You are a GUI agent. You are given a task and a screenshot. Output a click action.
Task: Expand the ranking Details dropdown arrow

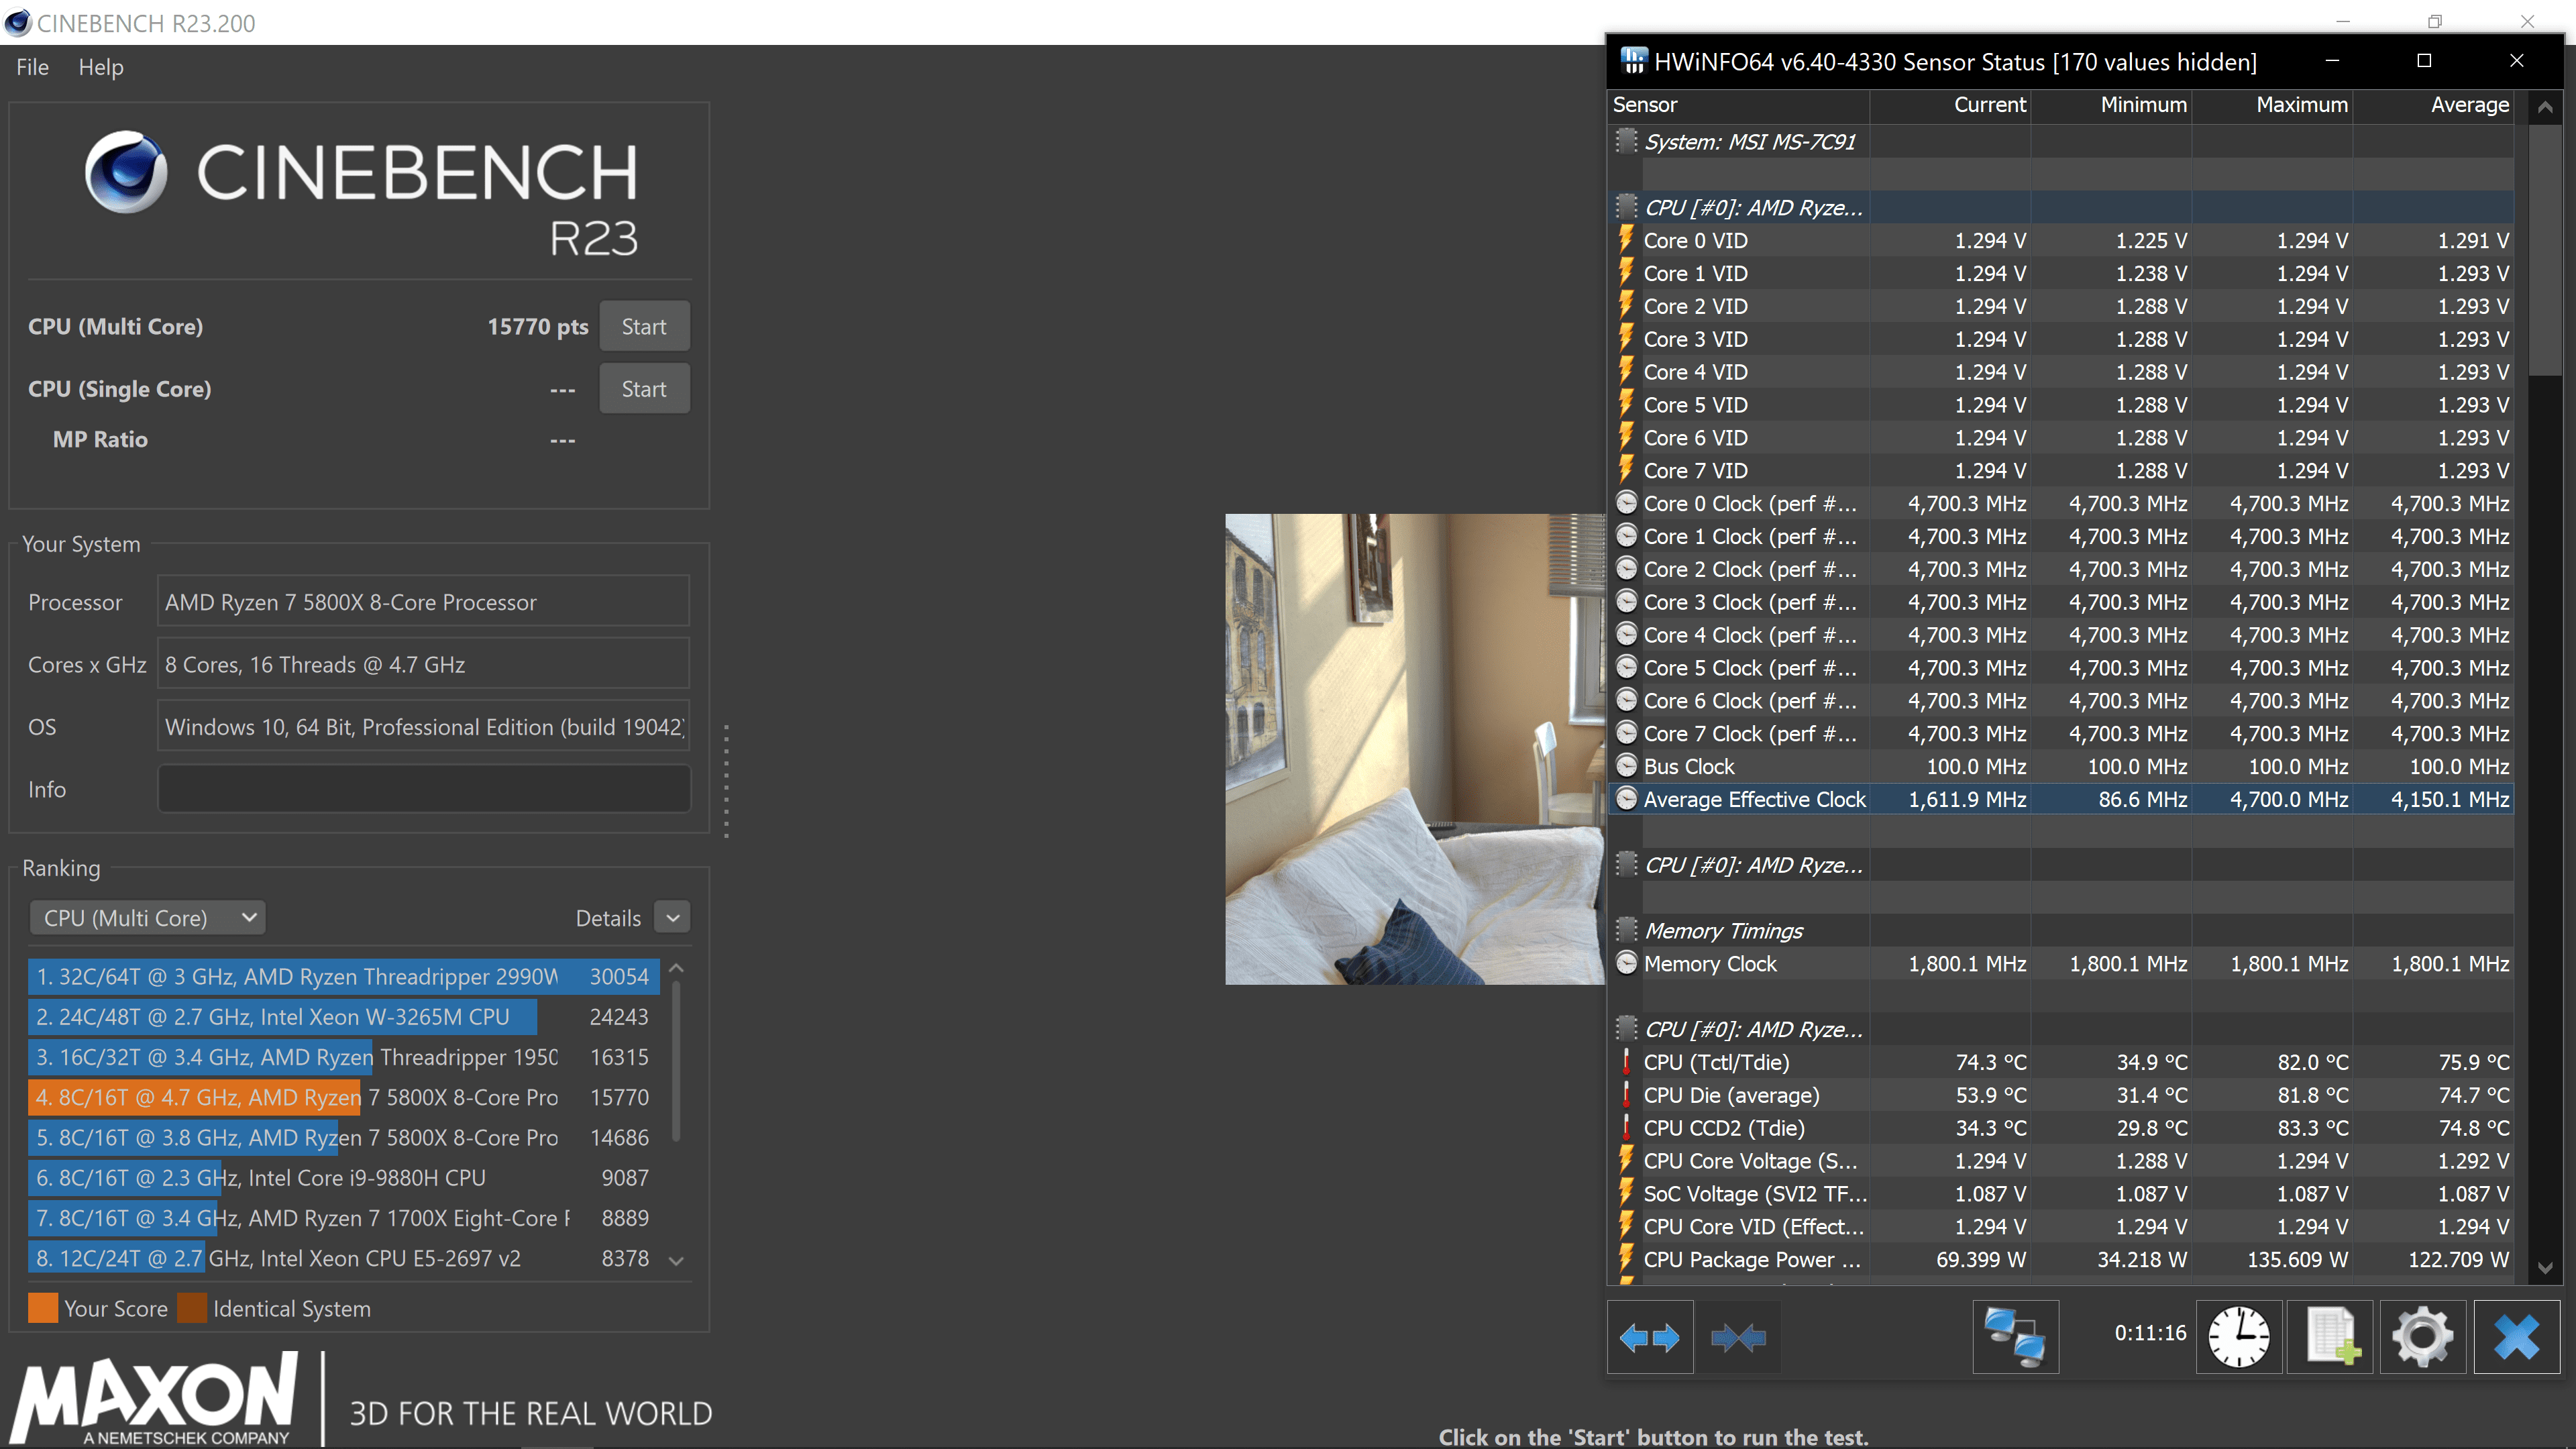point(672,918)
